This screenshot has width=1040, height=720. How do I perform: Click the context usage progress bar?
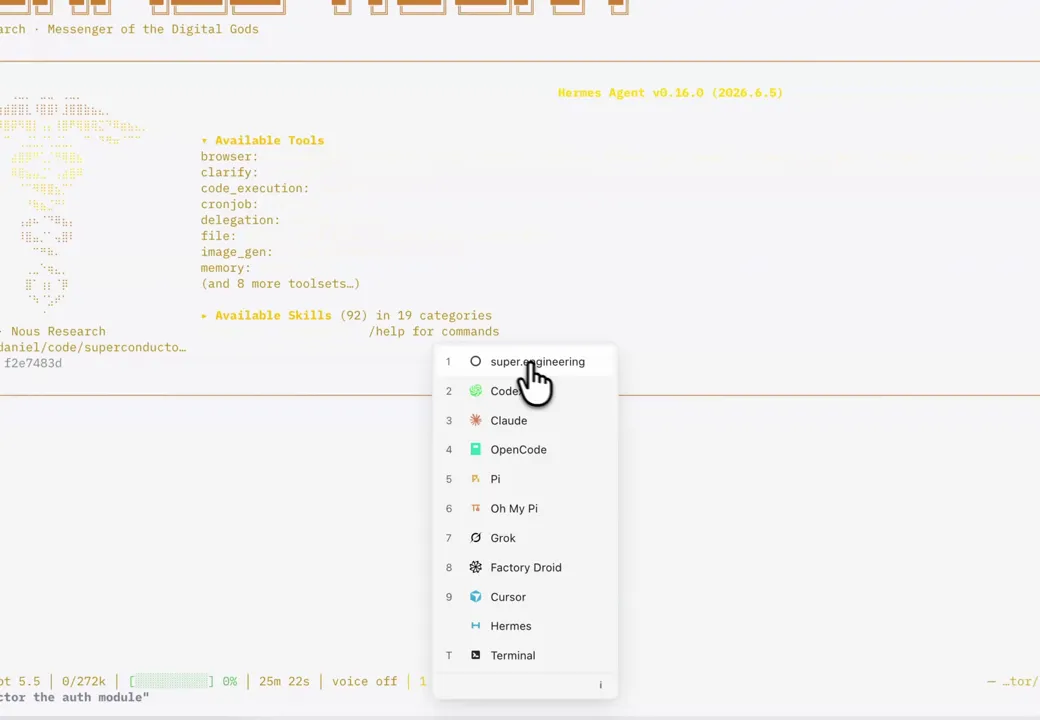(172, 682)
